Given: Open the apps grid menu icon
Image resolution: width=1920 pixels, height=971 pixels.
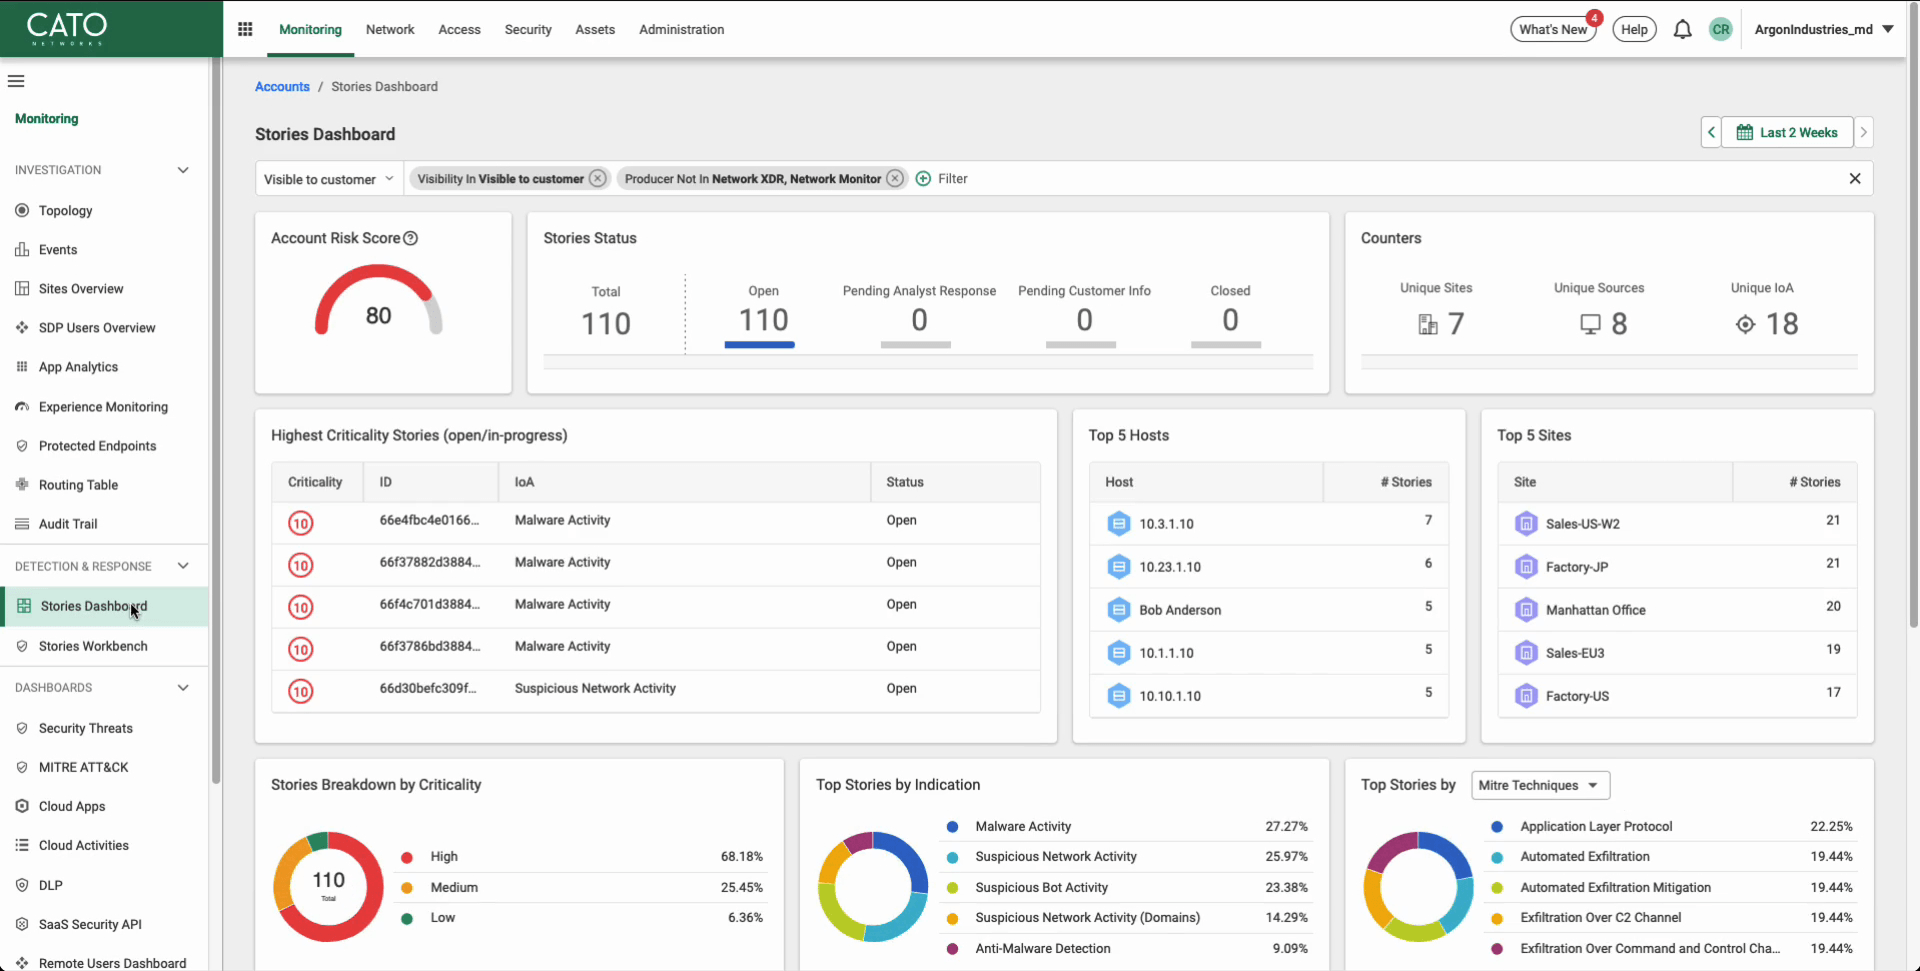Looking at the screenshot, I should click(245, 29).
